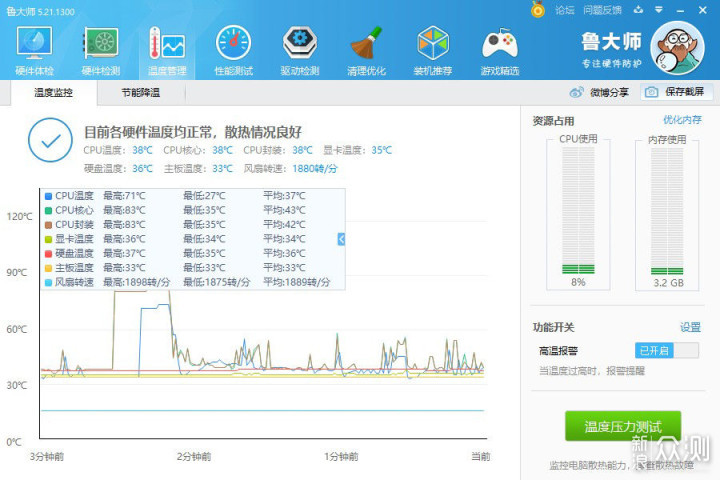Toggle the 风扇转速 cyan legend swatch
This screenshot has width=720, height=480.
point(48,282)
